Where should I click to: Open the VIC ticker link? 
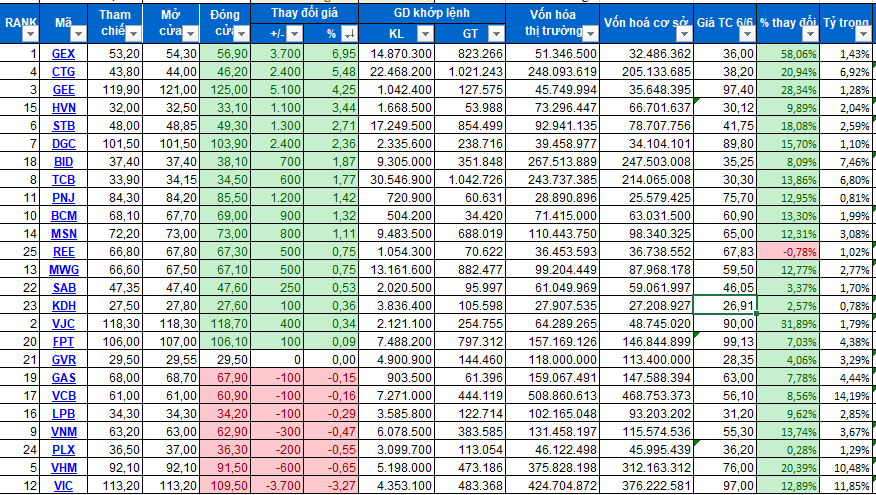click(x=63, y=486)
